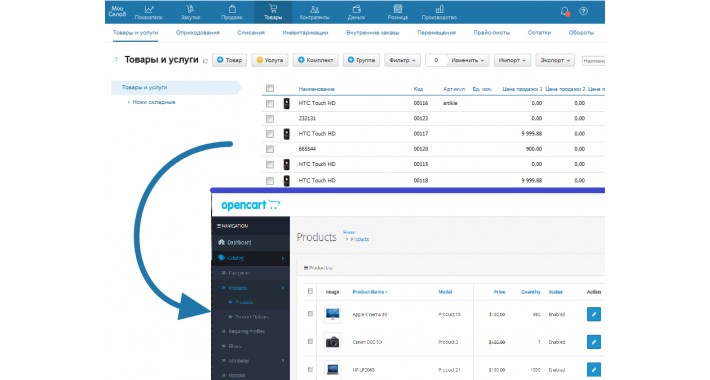Open Dashboard in OpenCart sidebar
Viewport: 710px width, 380px height.
pos(251,242)
